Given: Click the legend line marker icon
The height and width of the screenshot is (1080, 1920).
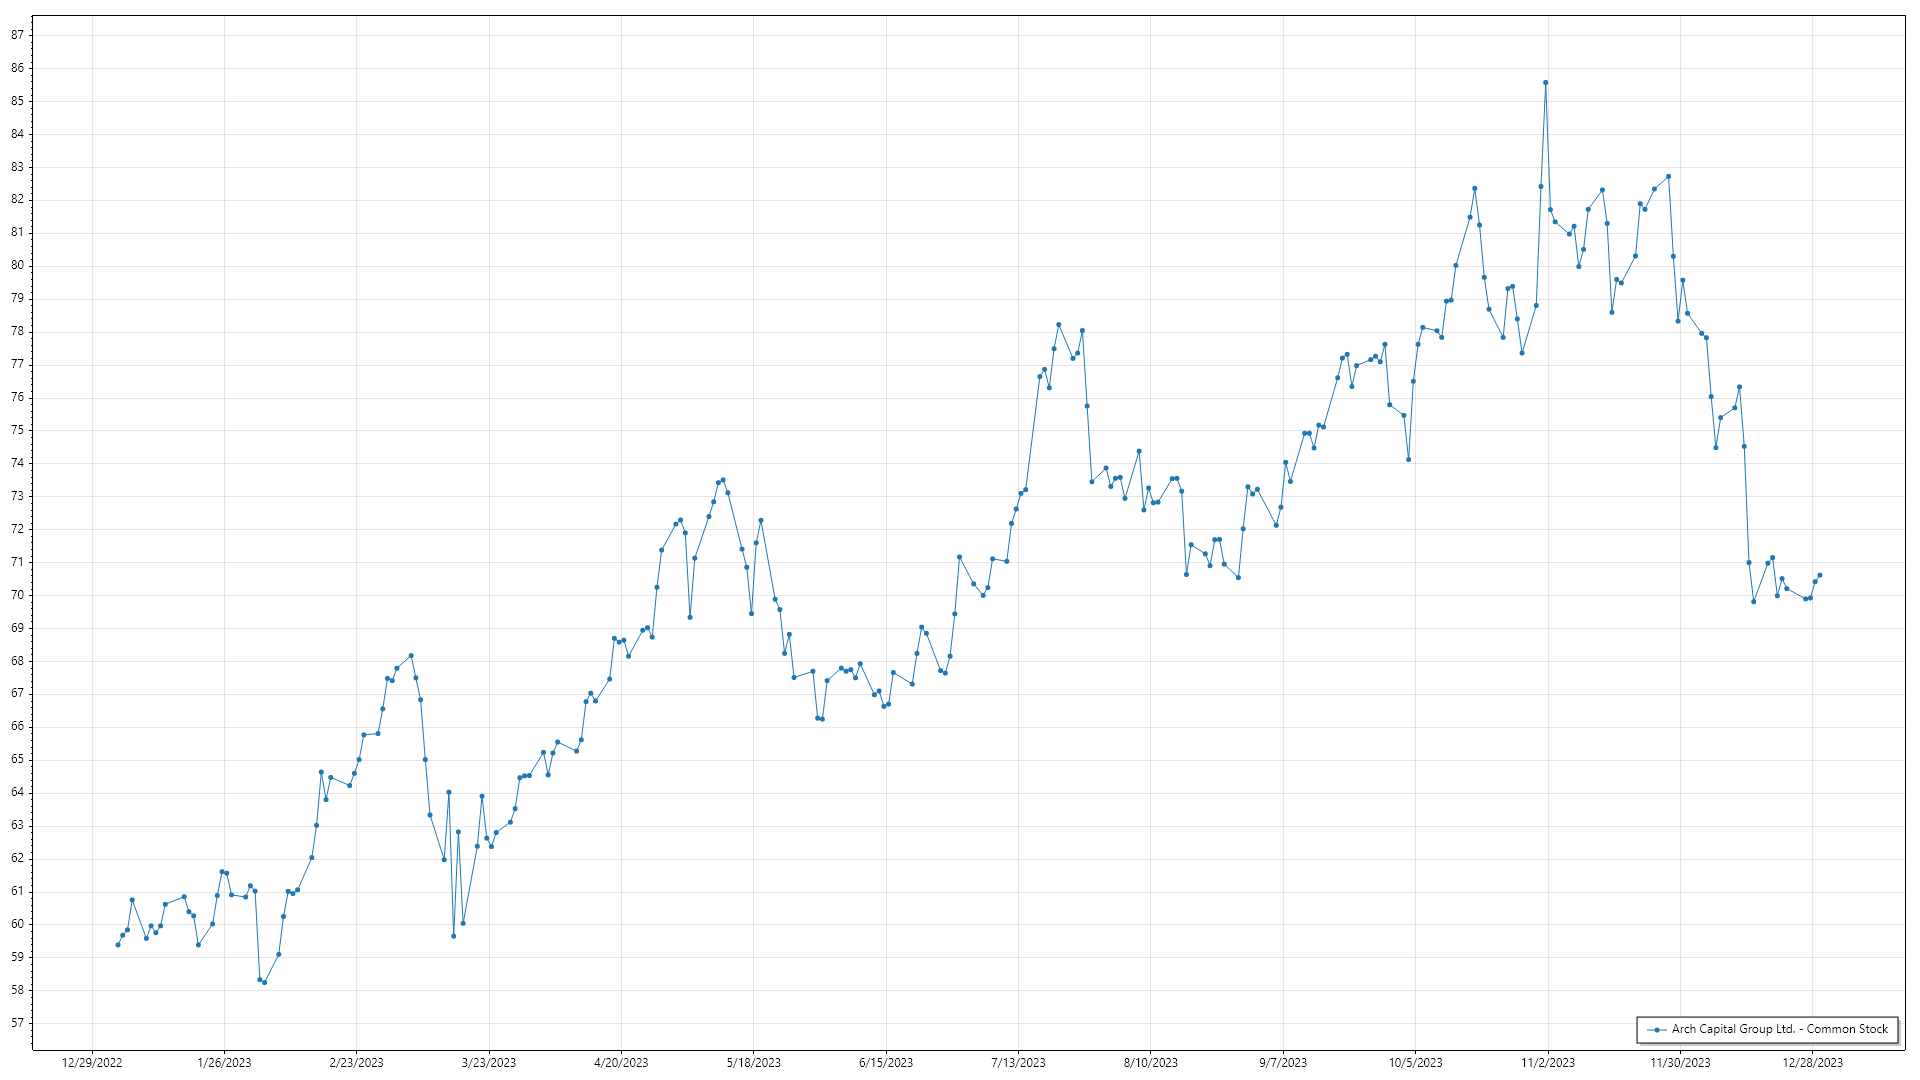Looking at the screenshot, I should 1657,1030.
